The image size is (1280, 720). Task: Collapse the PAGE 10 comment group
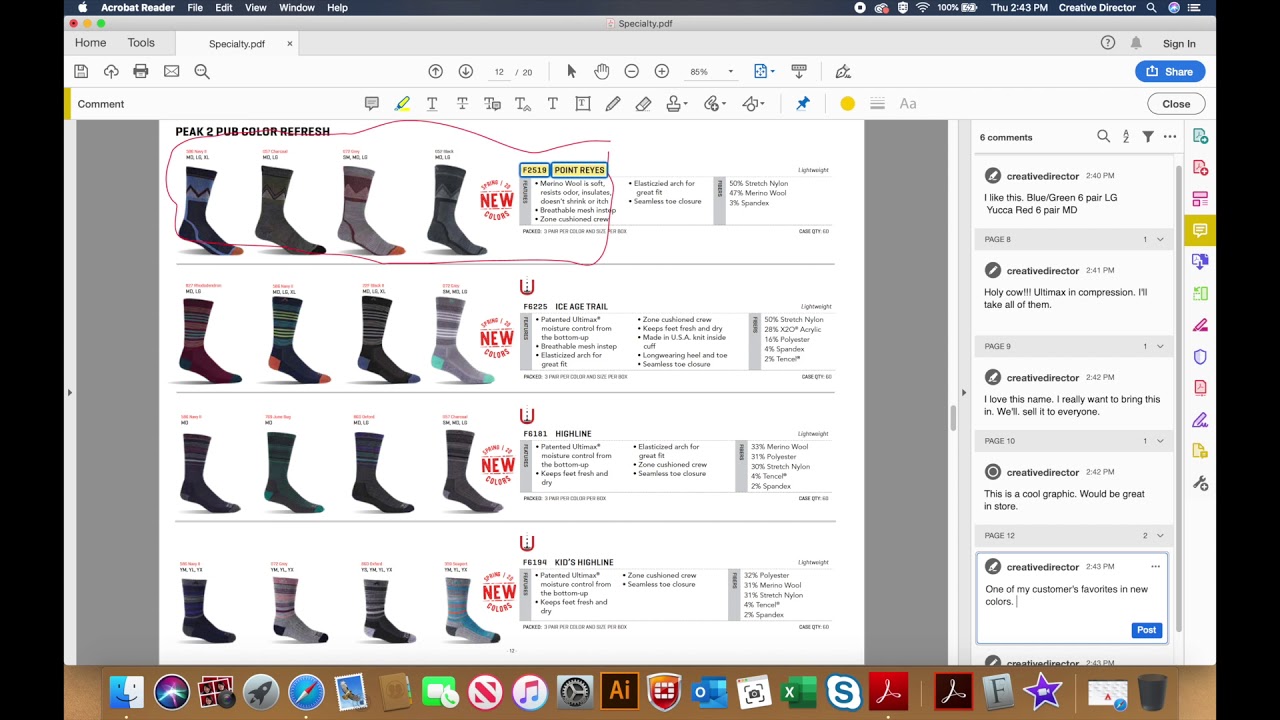1160,441
